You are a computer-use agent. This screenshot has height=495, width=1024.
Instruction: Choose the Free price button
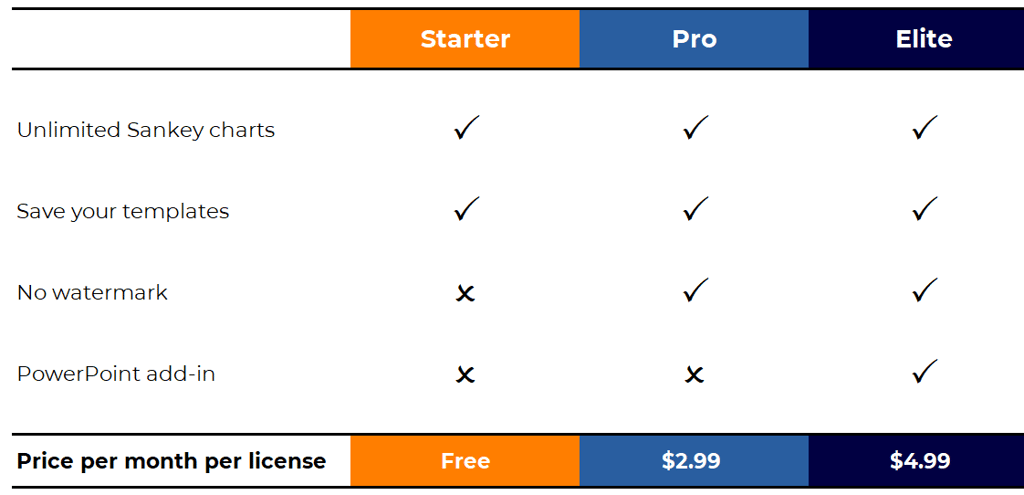point(465,461)
